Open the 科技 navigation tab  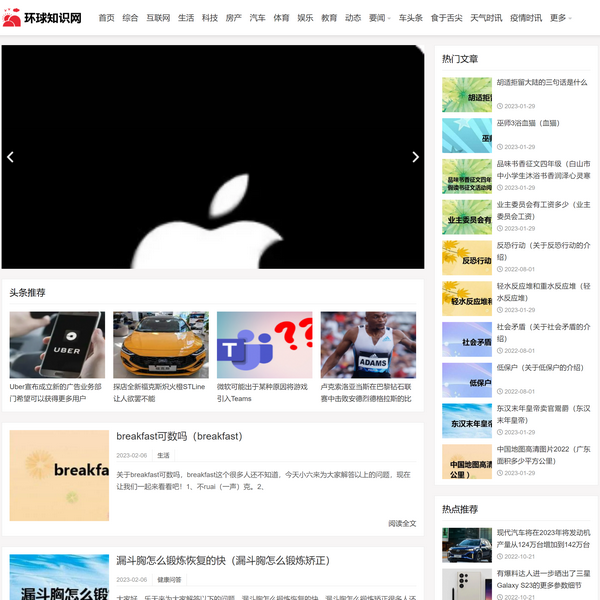210,18
